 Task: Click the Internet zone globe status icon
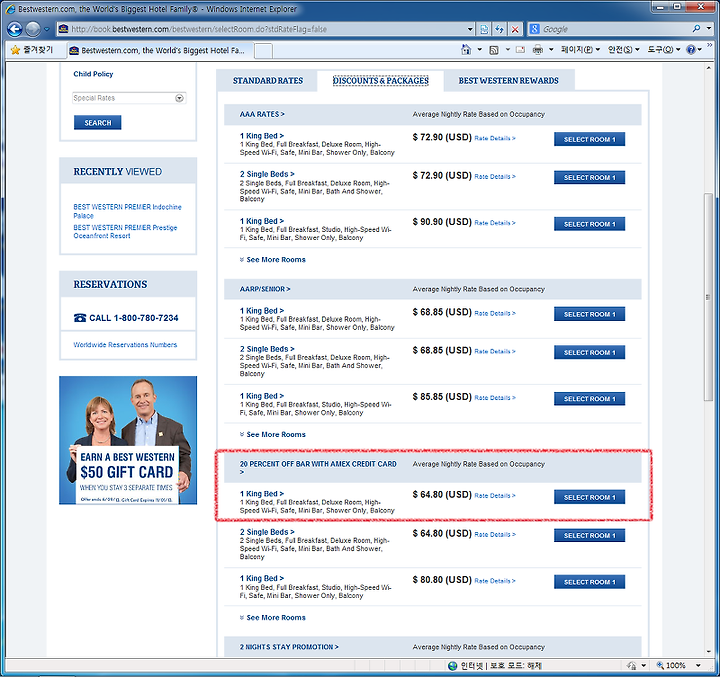tap(453, 666)
